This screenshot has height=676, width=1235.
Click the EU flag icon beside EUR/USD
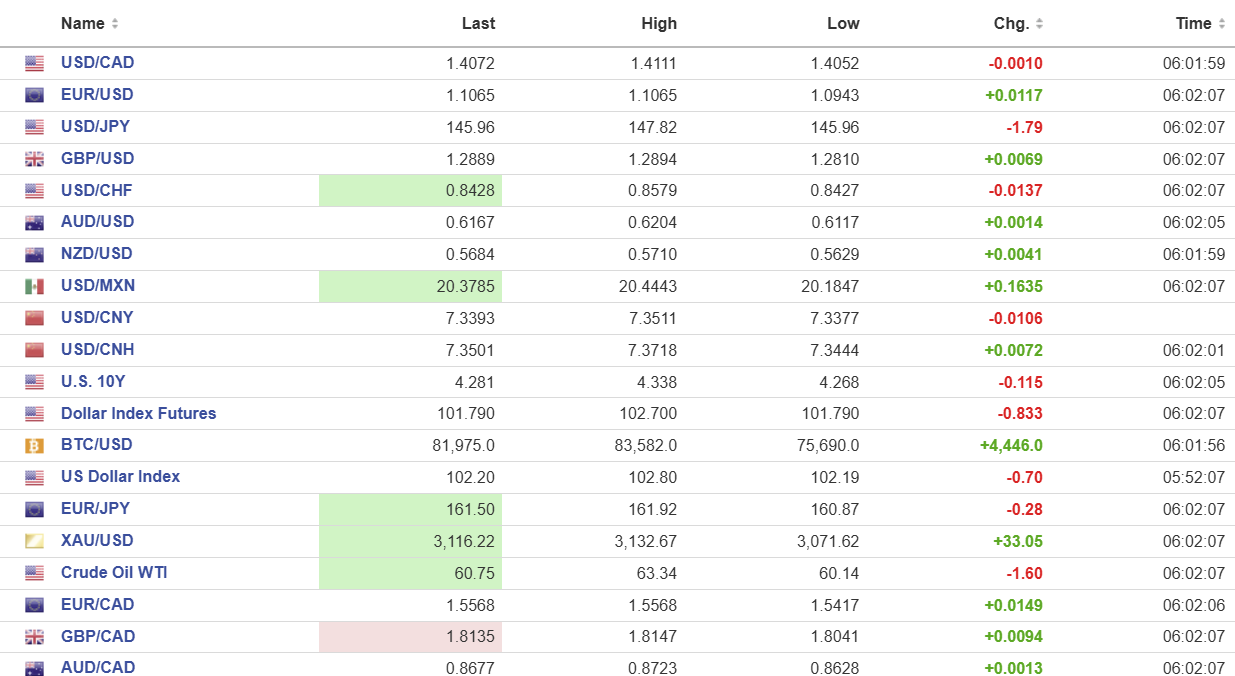click(x=35, y=95)
